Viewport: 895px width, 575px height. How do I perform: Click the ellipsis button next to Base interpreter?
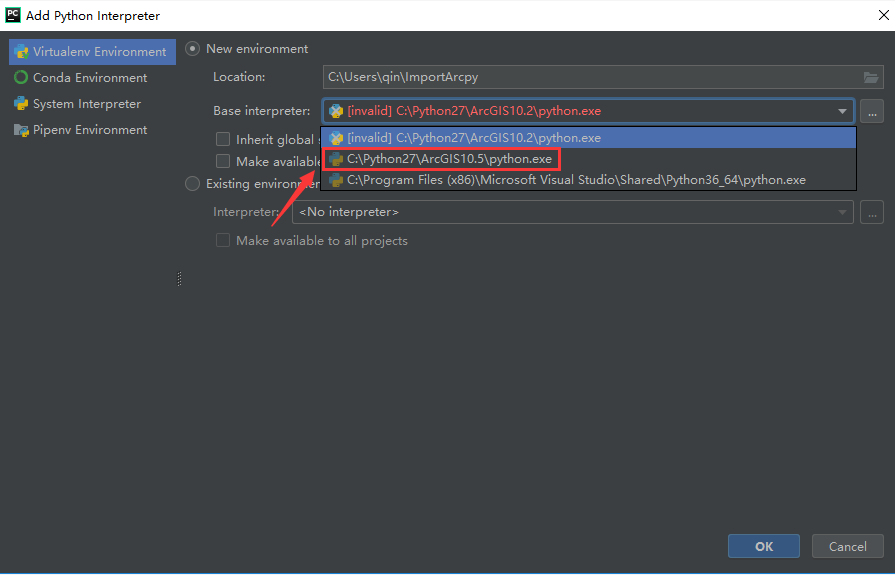(x=871, y=111)
